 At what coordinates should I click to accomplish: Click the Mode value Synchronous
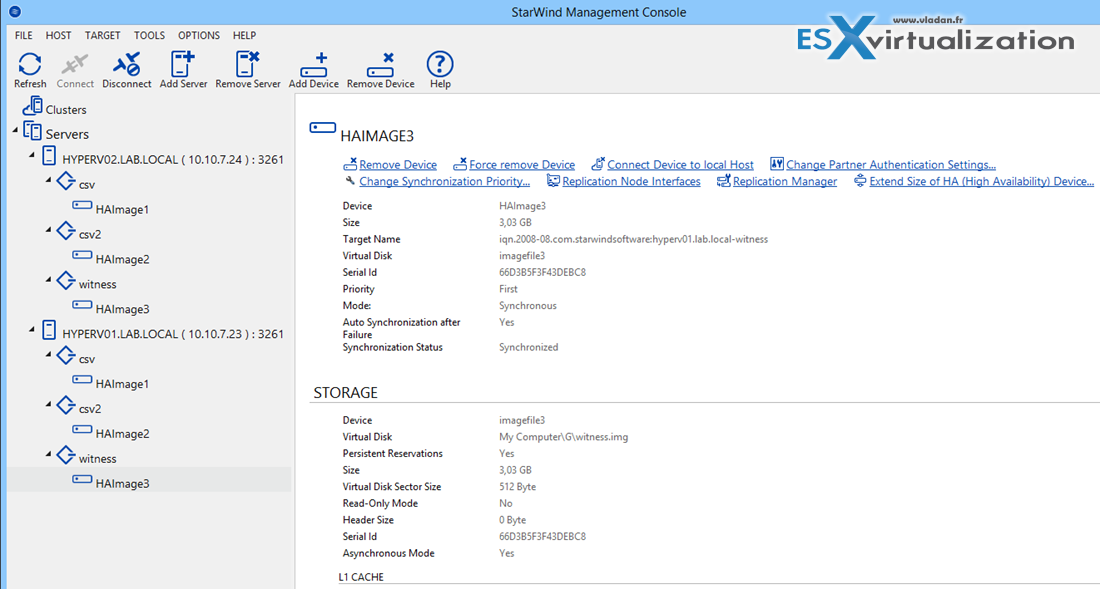click(528, 306)
